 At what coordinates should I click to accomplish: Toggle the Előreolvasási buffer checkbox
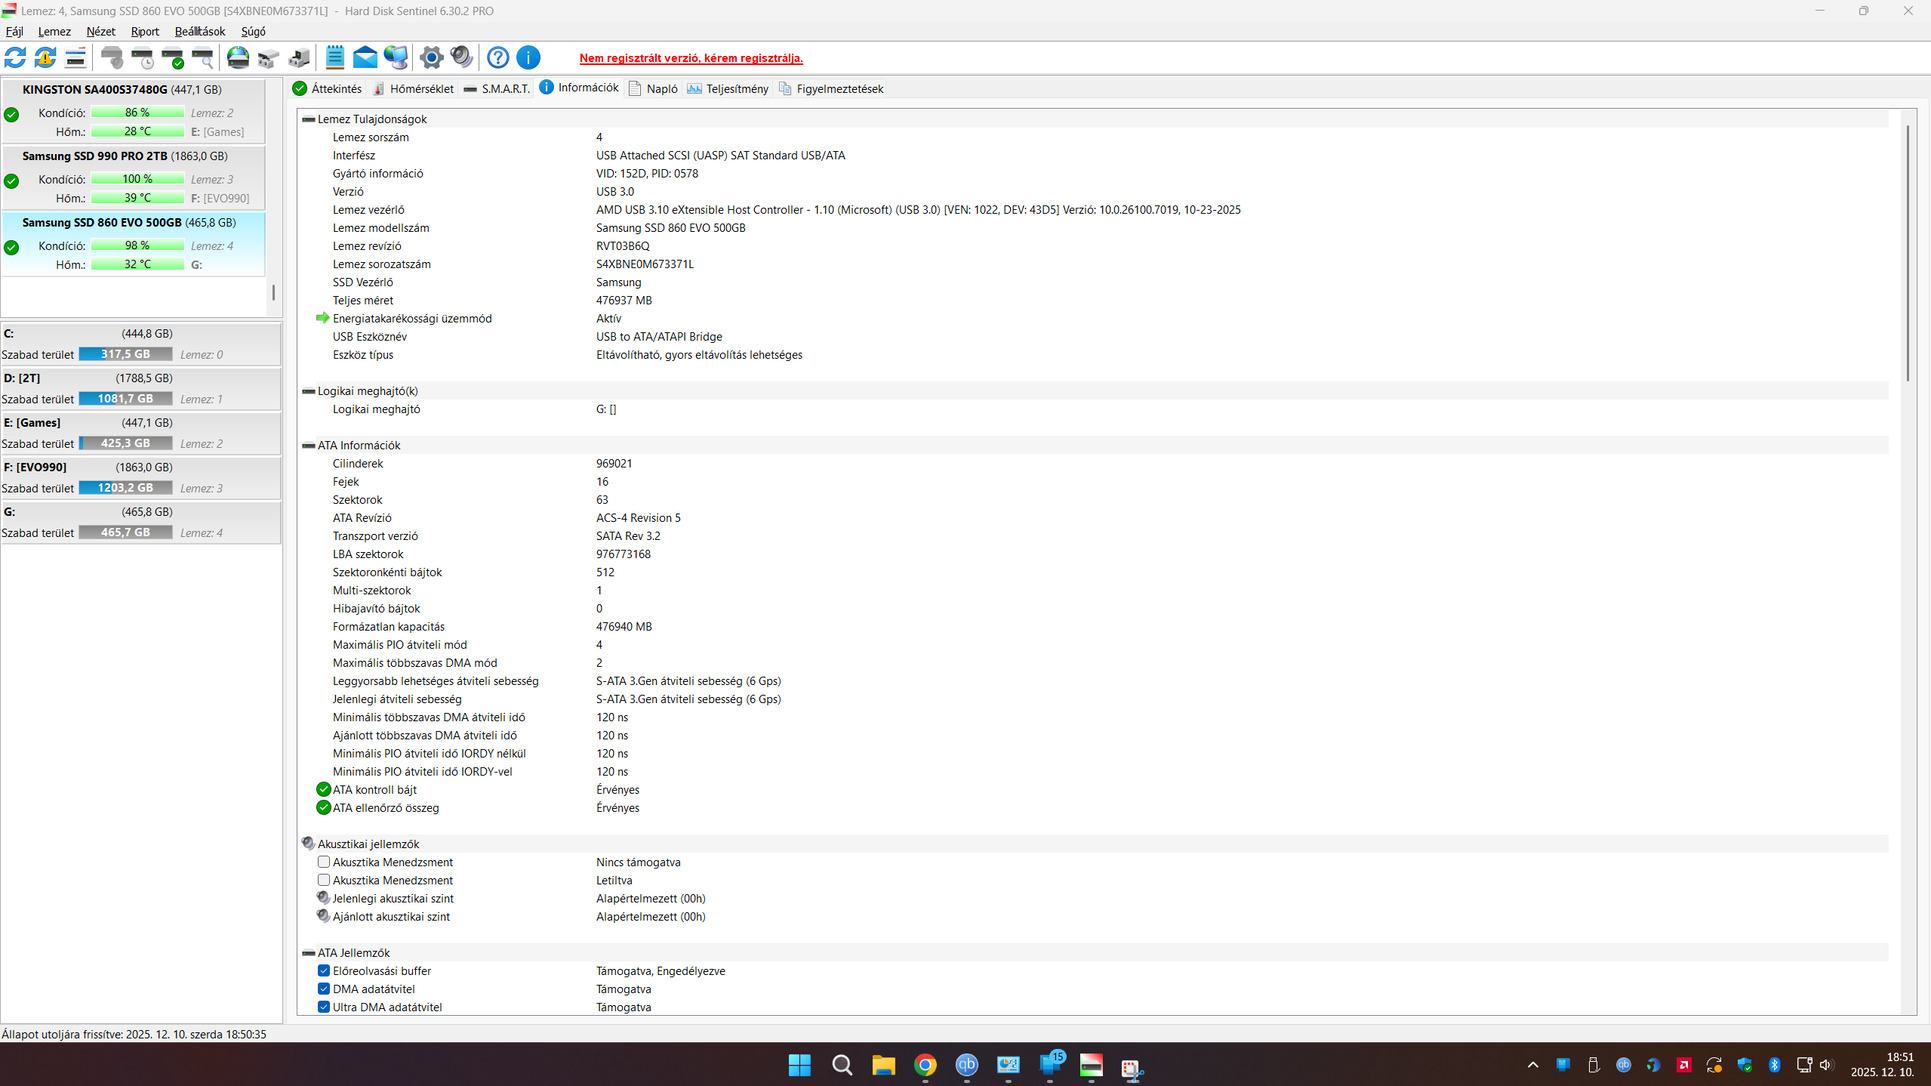(324, 971)
